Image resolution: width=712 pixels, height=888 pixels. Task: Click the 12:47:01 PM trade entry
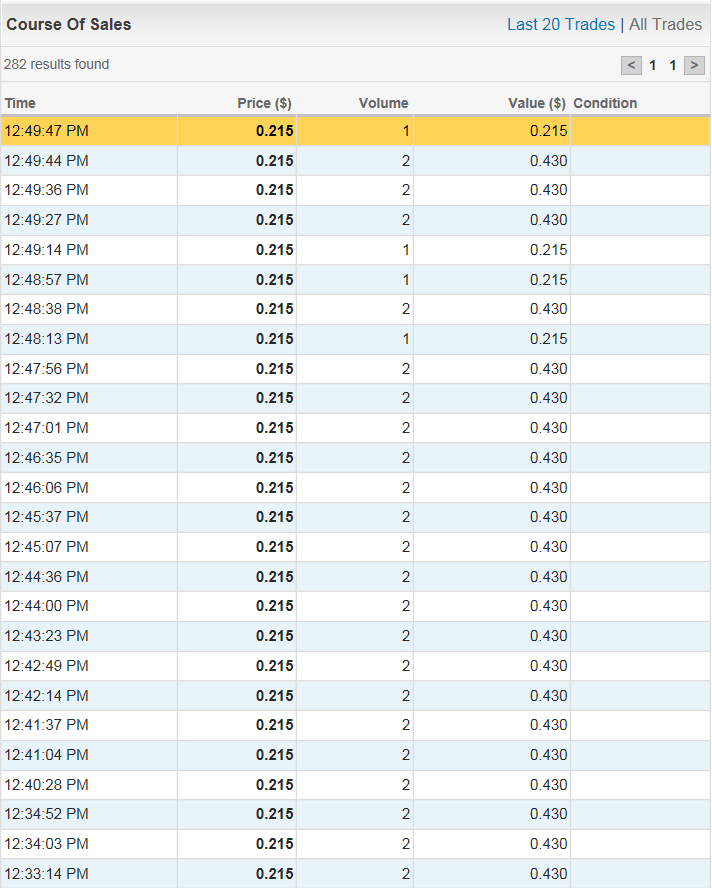click(x=356, y=428)
